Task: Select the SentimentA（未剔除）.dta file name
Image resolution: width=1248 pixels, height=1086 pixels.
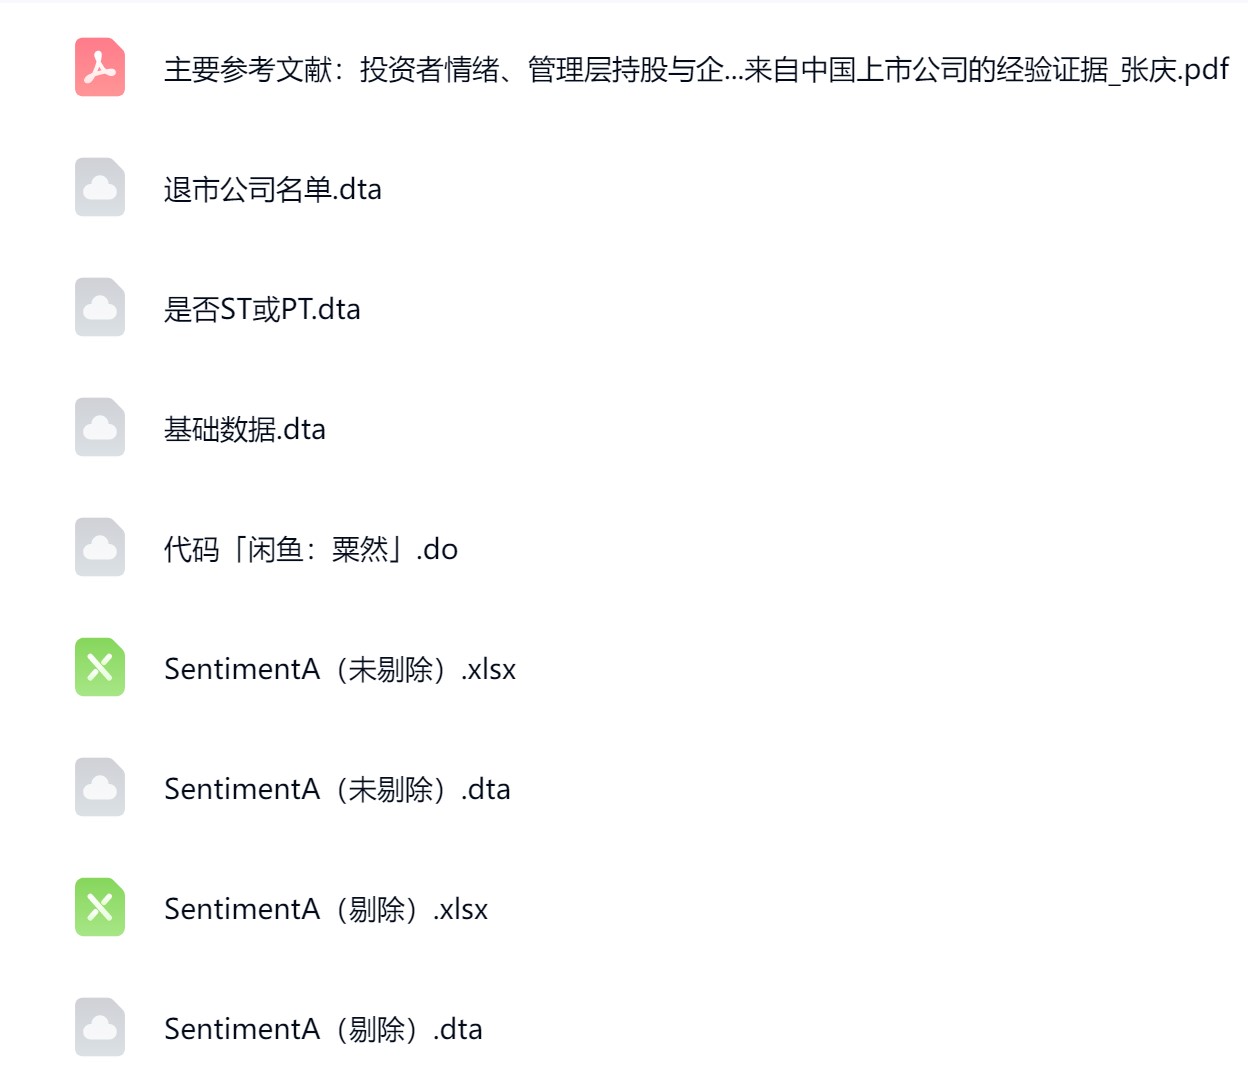Action: (x=337, y=789)
